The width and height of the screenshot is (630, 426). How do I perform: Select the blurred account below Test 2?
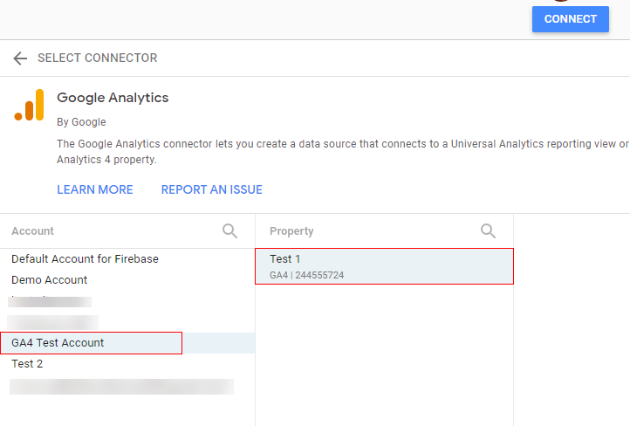[x=120, y=386]
